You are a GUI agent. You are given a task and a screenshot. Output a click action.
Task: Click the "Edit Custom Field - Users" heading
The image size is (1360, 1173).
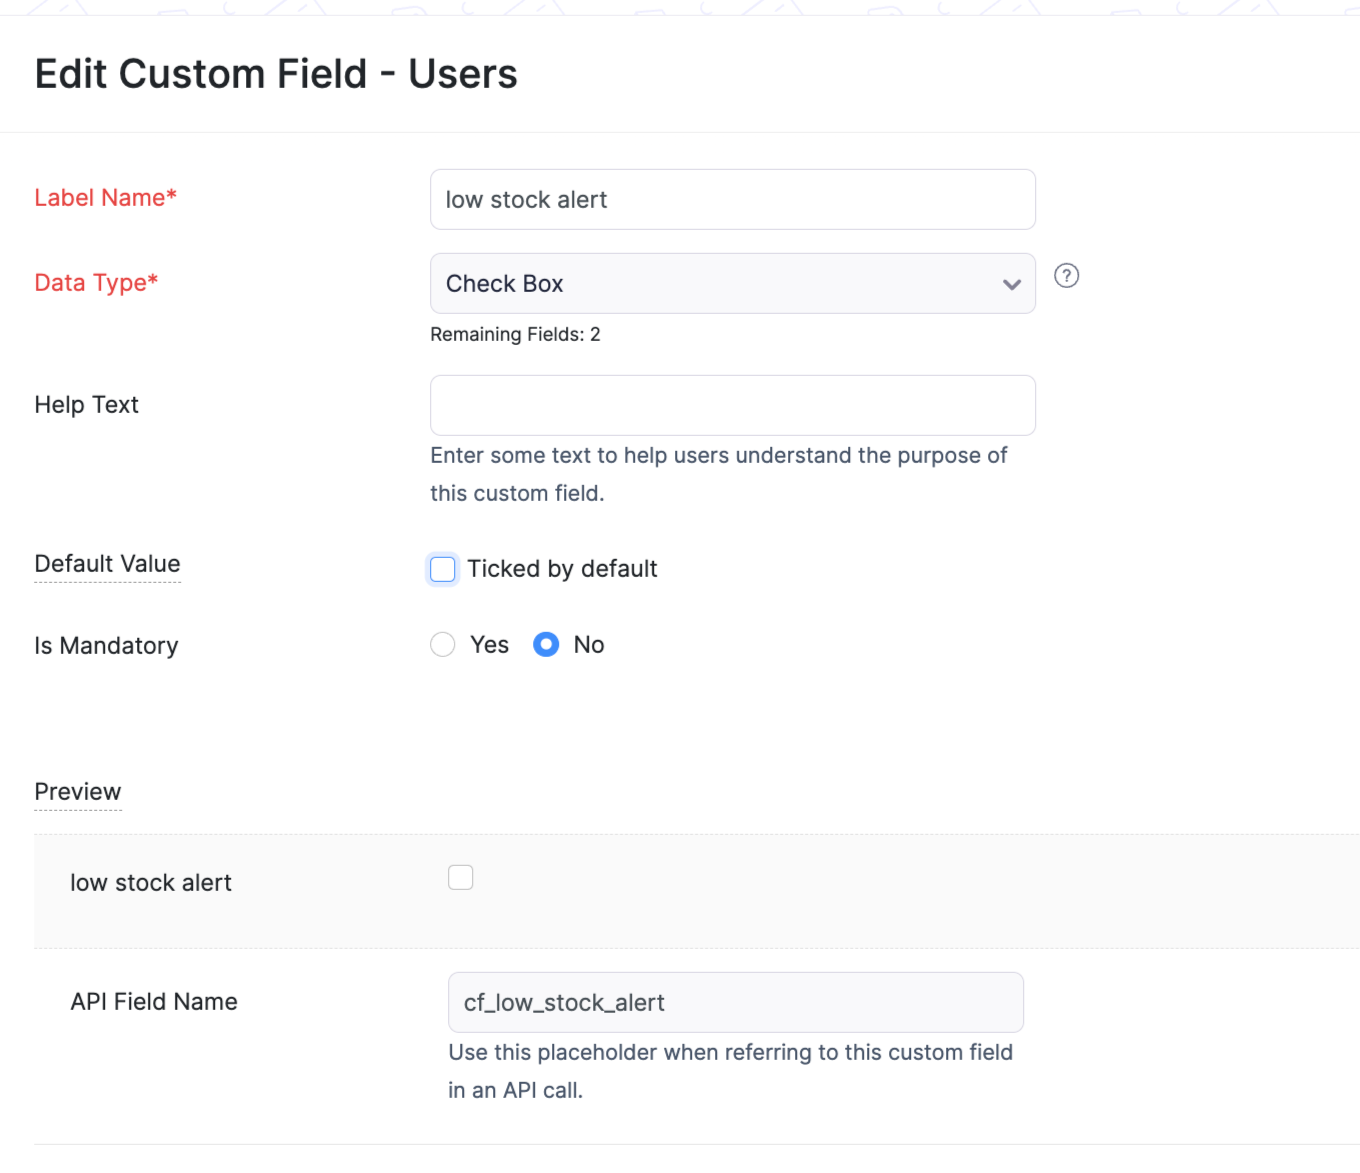coord(276,74)
